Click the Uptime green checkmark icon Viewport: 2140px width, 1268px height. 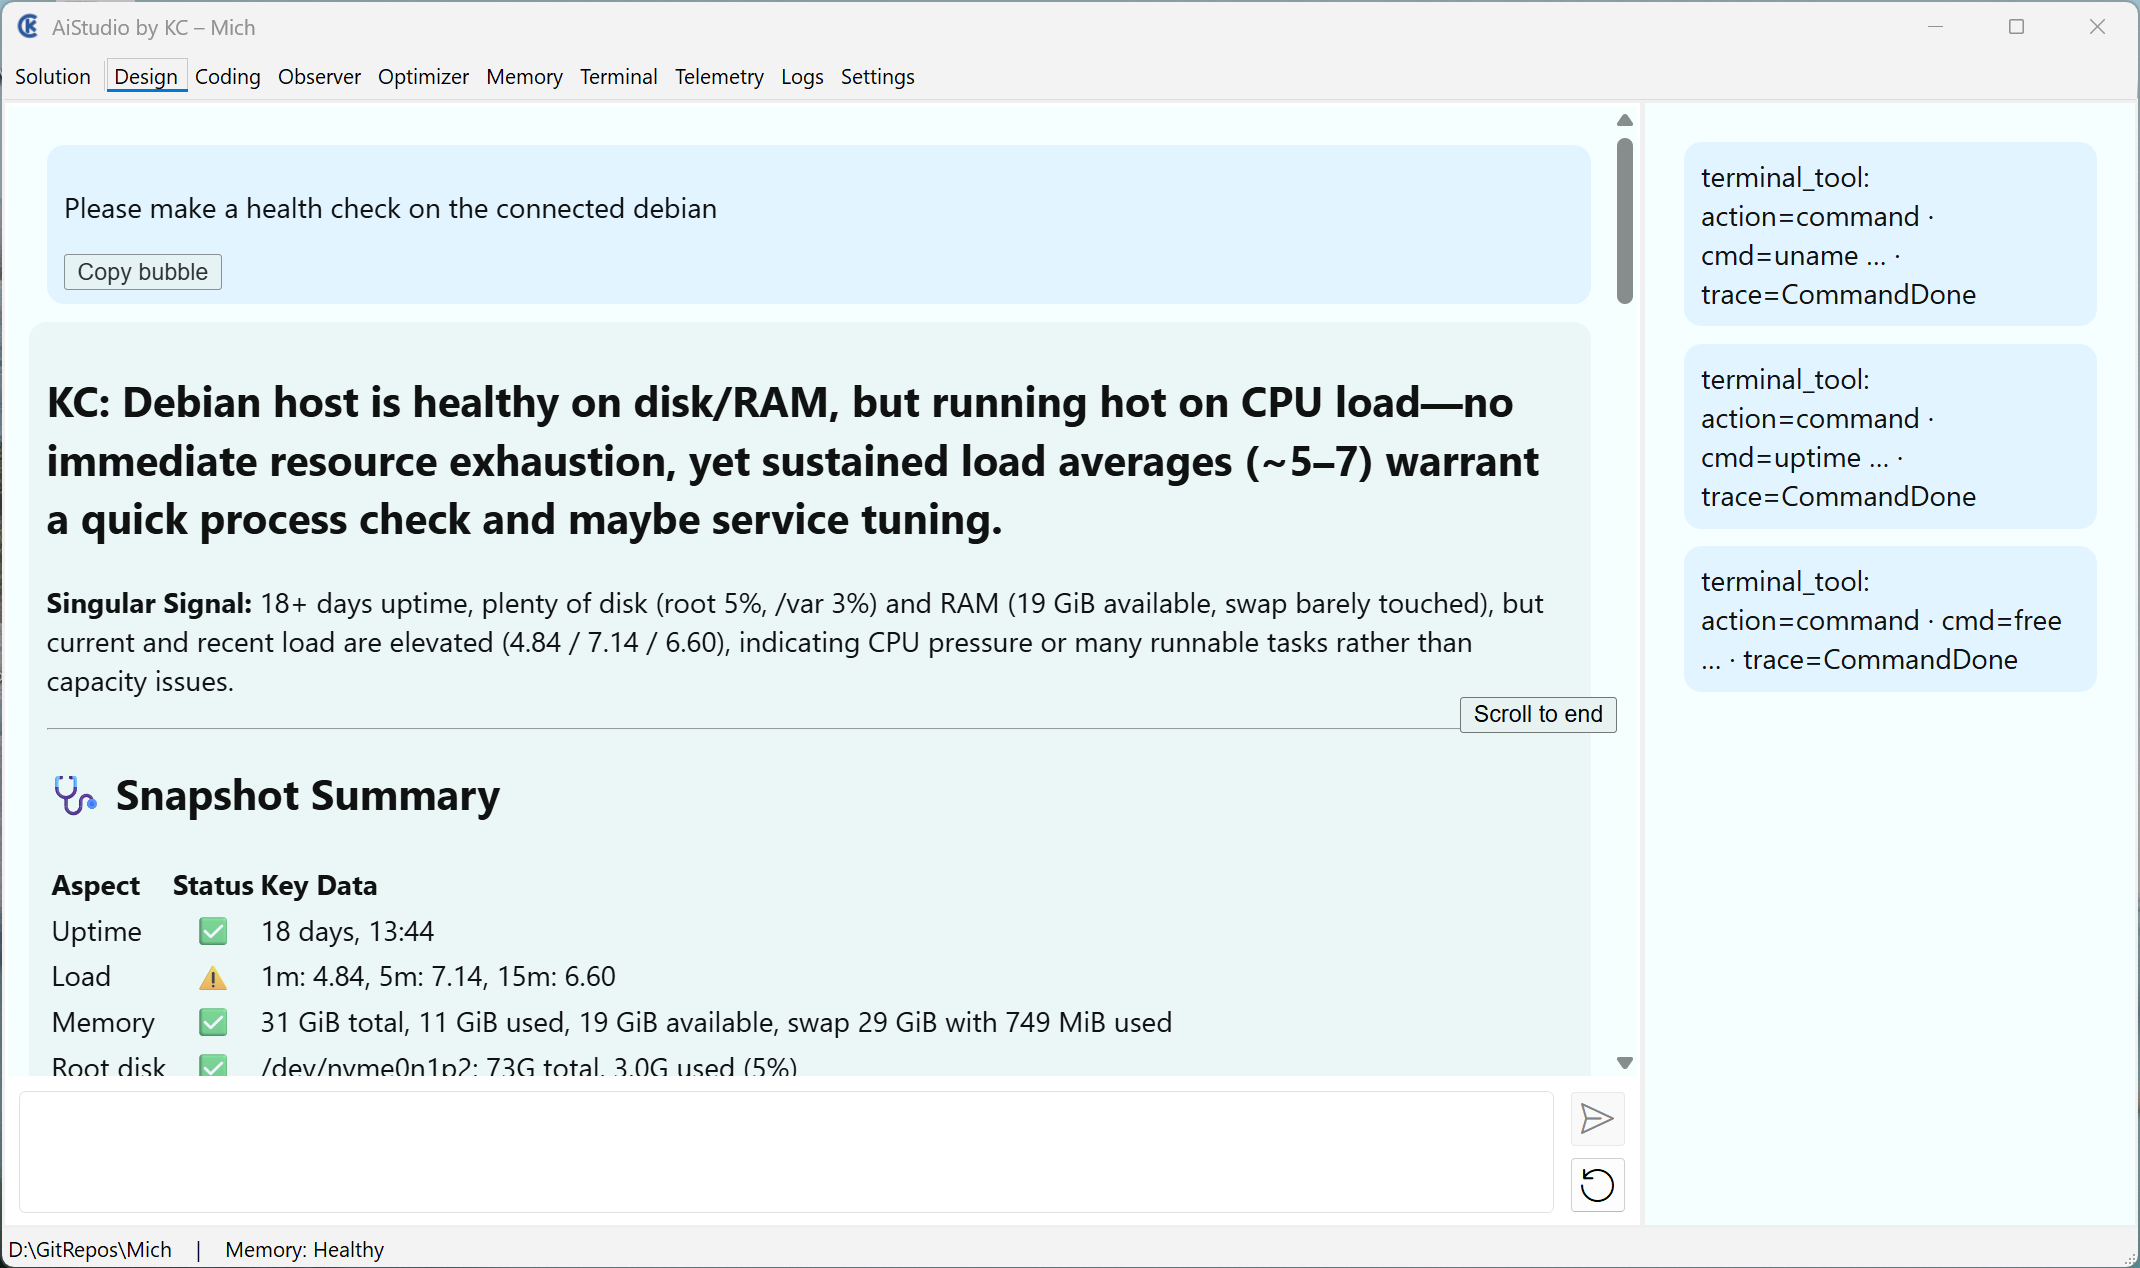[x=213, y=931]
